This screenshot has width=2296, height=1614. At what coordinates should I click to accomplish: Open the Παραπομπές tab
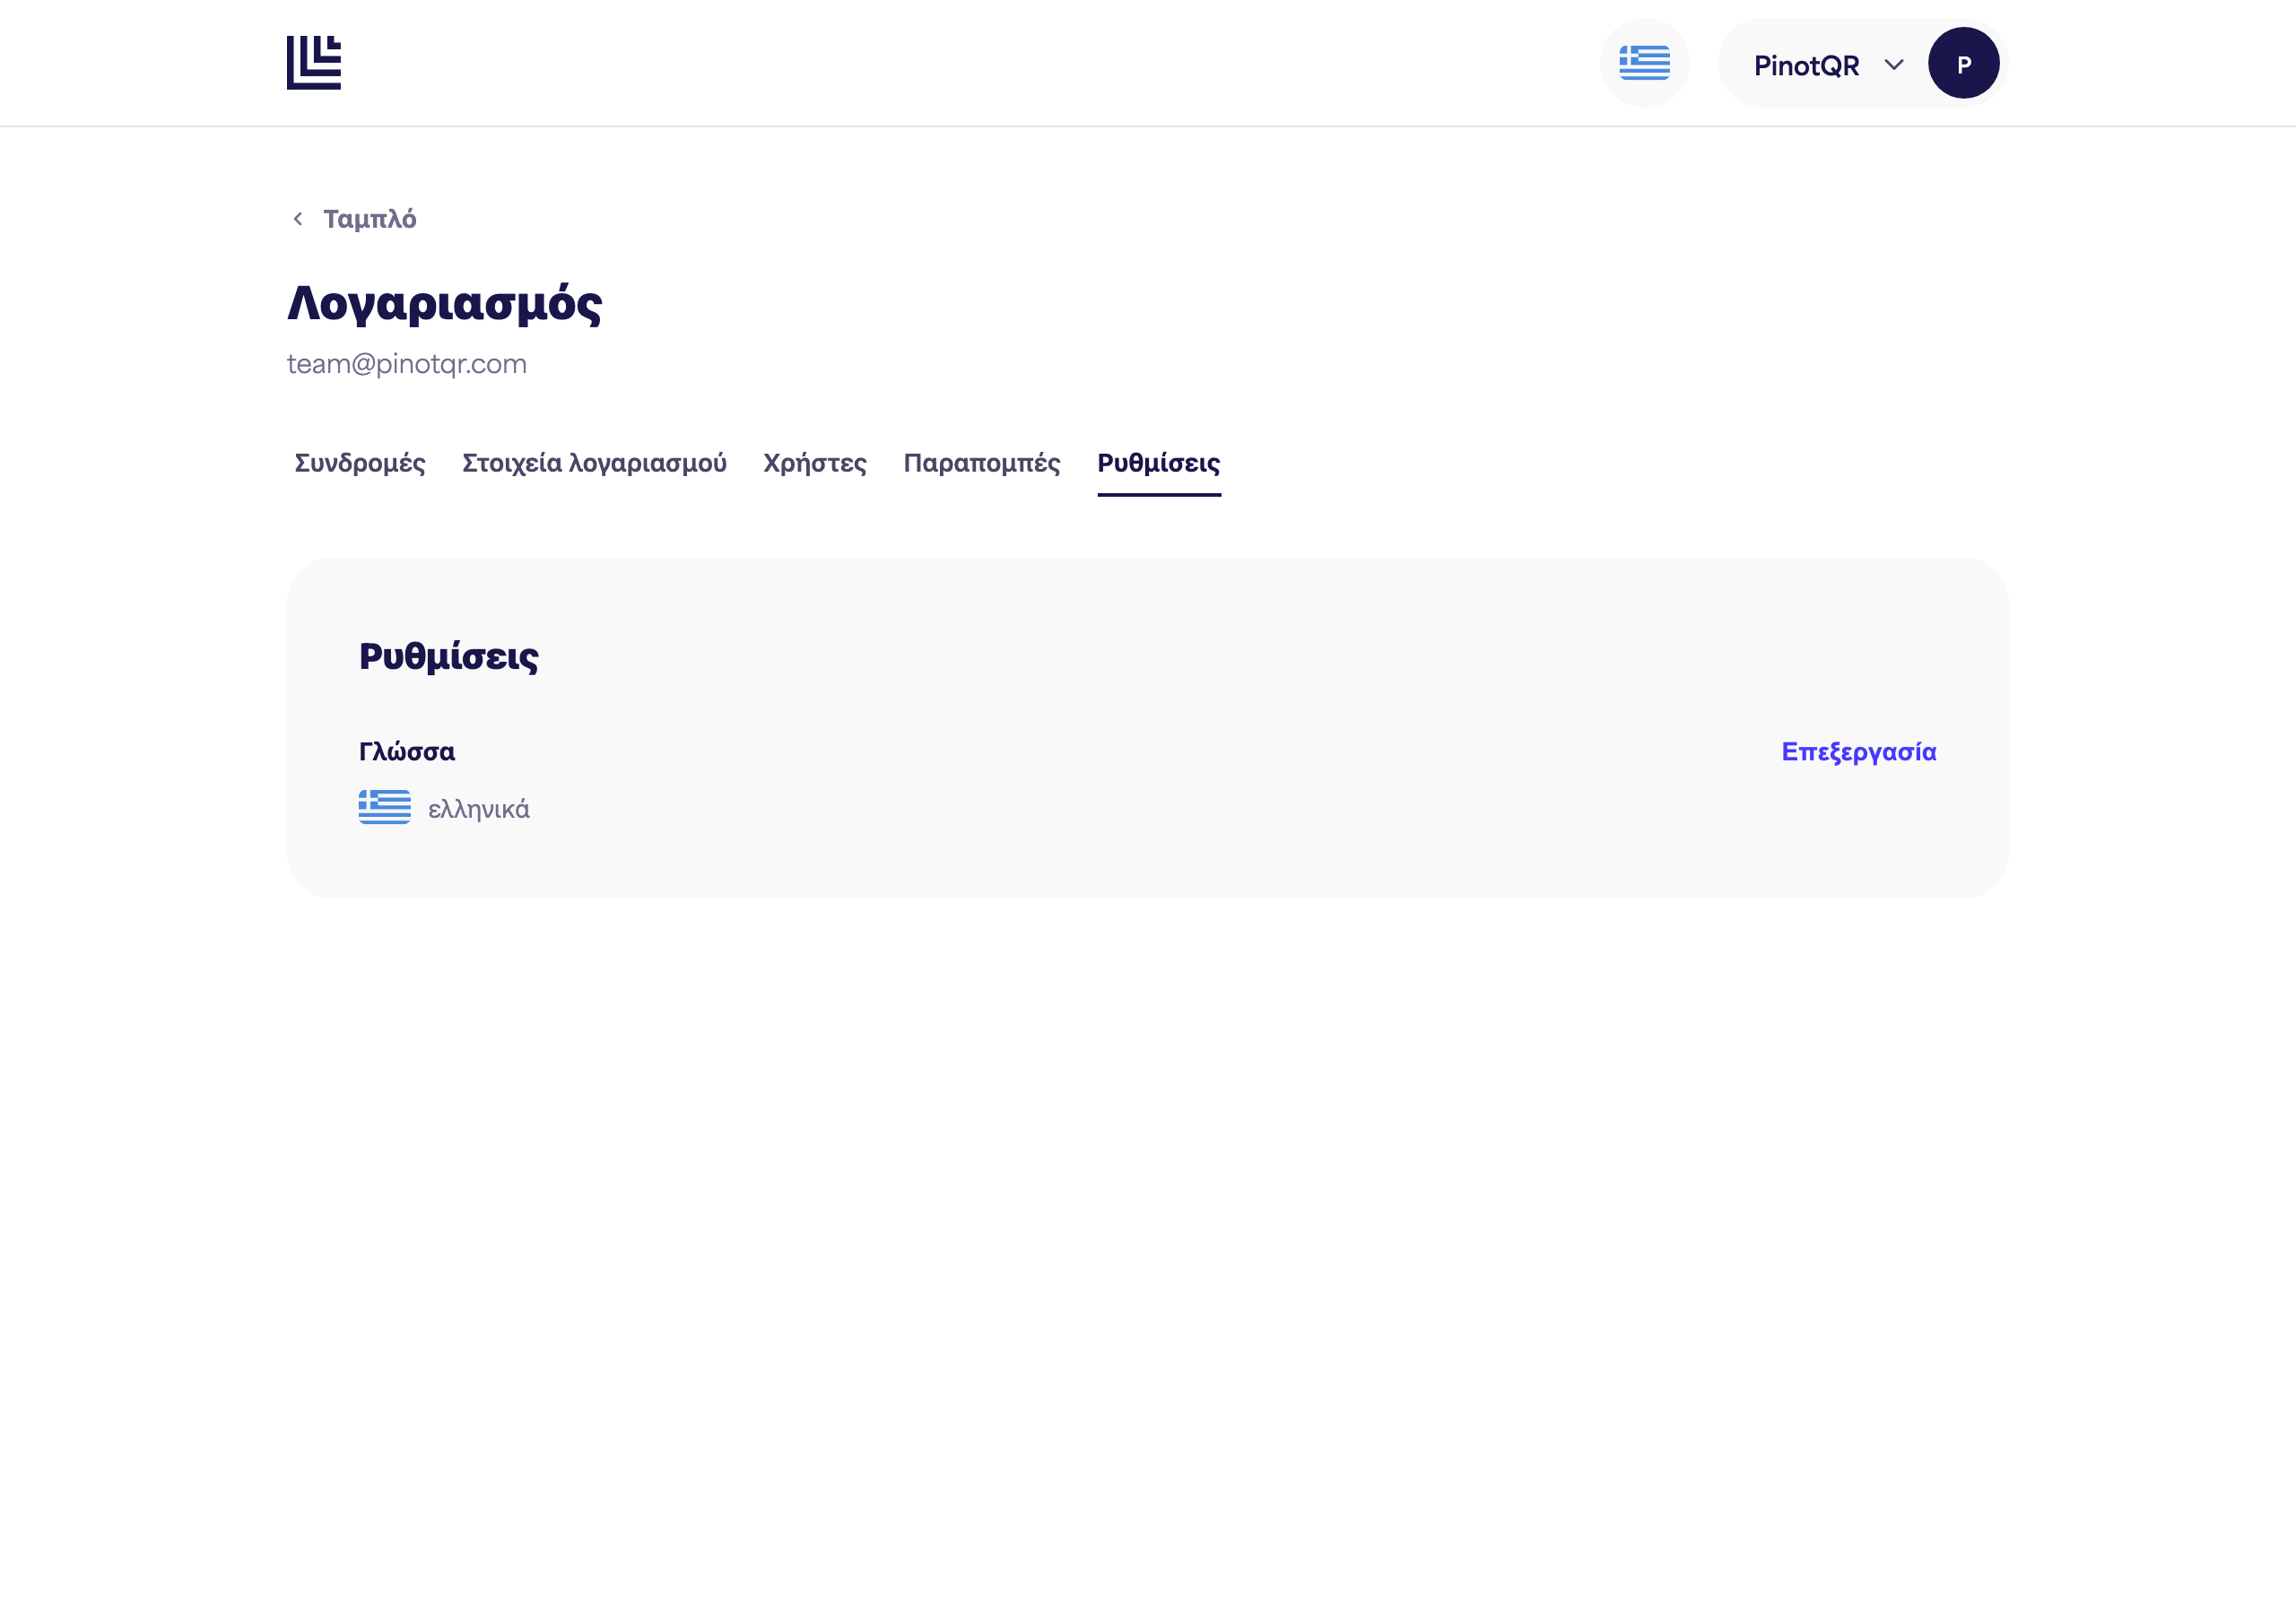pos(982,463)
